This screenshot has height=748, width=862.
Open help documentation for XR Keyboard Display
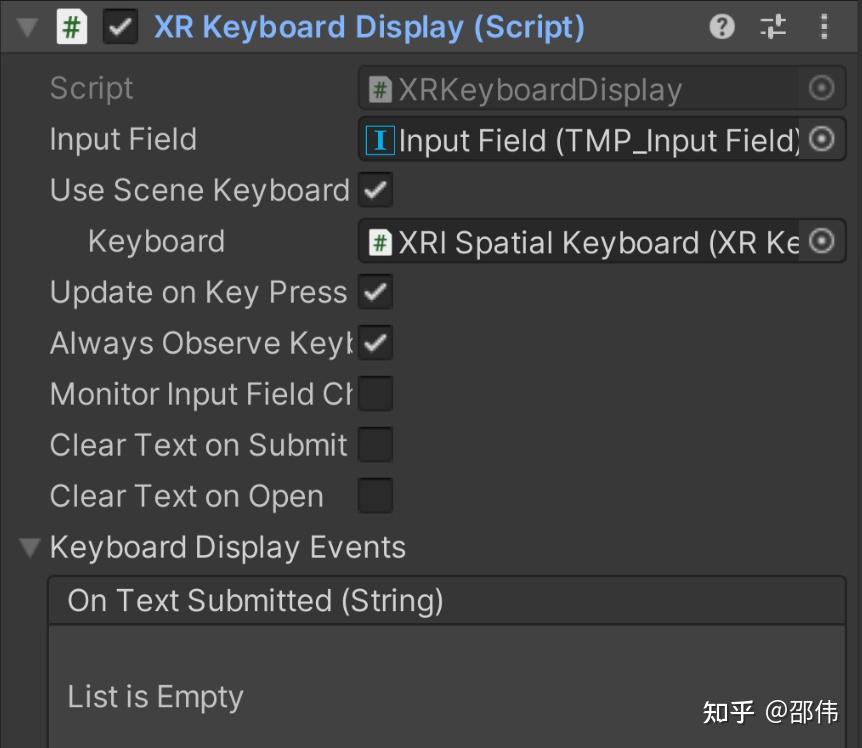coord(721,27)
